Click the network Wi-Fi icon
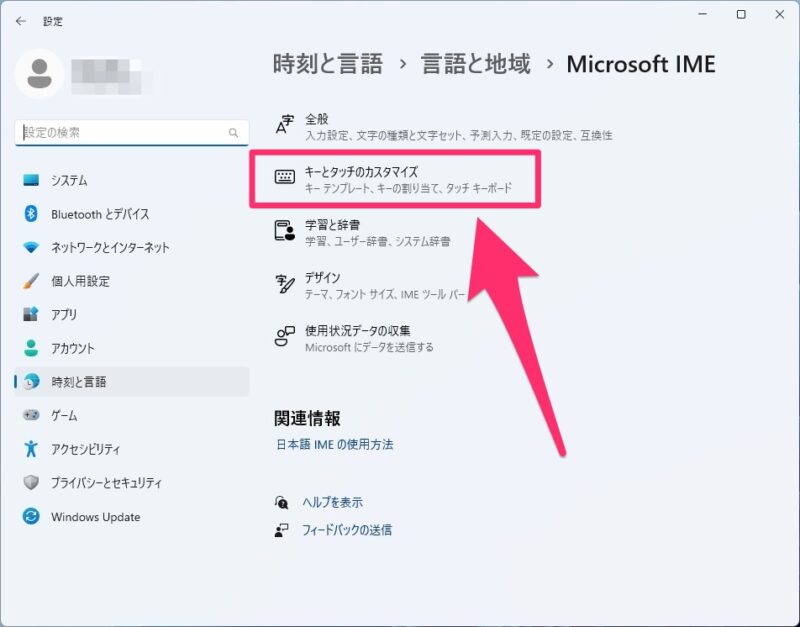 pyautogui.click(x=31, y=247)
